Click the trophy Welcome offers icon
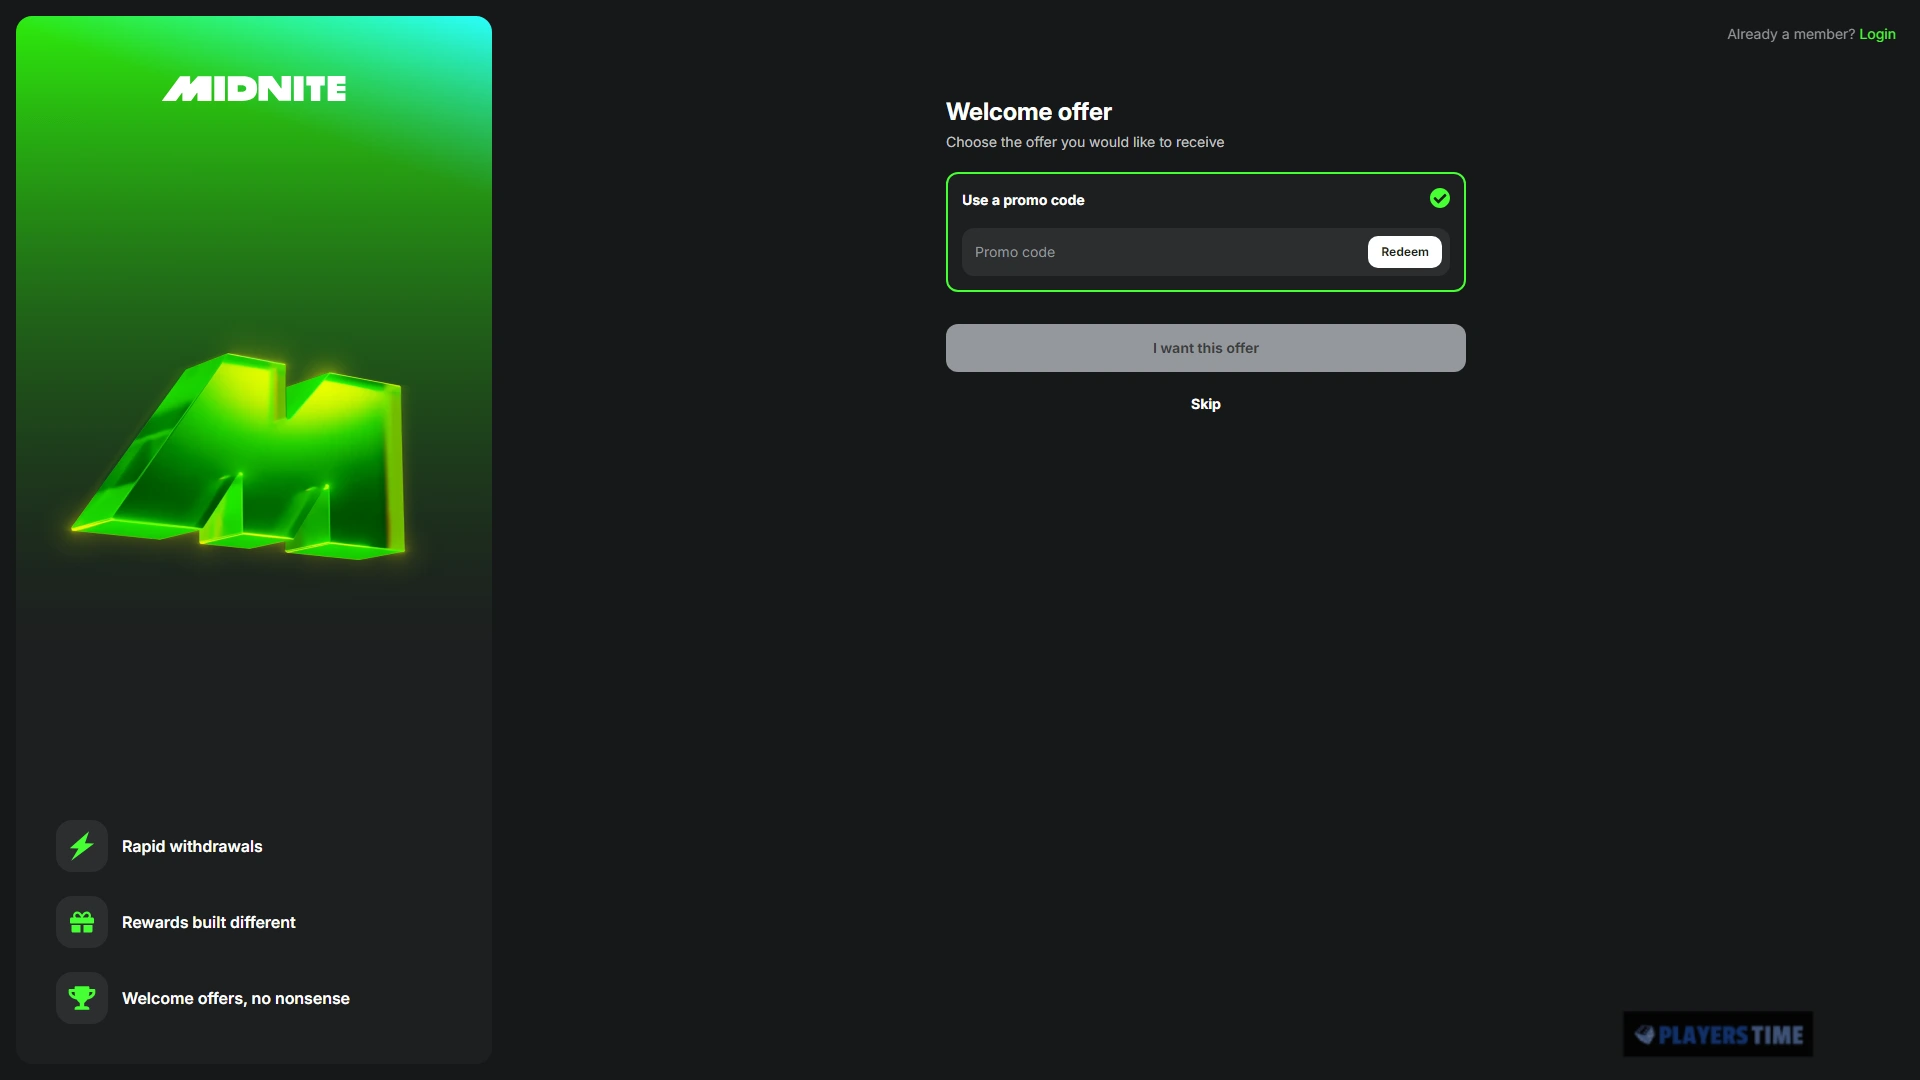This screenshot has width=1920, height=1080. tap(82, 998)
